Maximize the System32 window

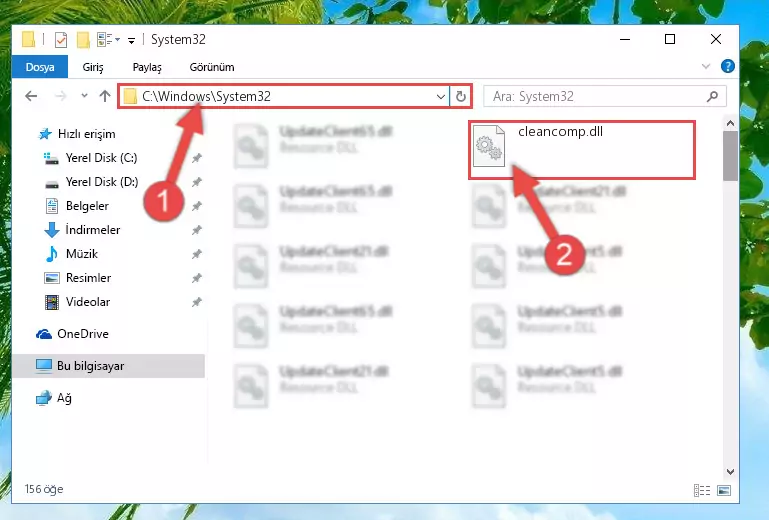tap(670, 39)
